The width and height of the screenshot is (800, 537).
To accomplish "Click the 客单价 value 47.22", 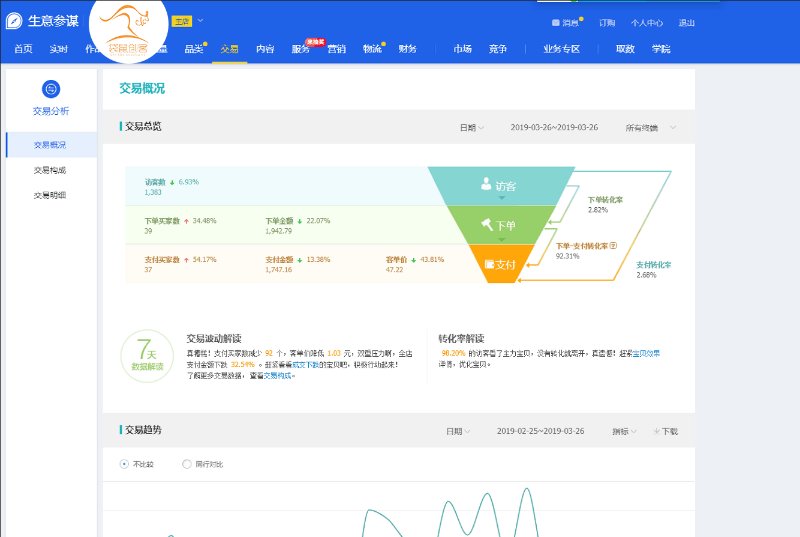I will pyautogui.click(x=394, y=270).
